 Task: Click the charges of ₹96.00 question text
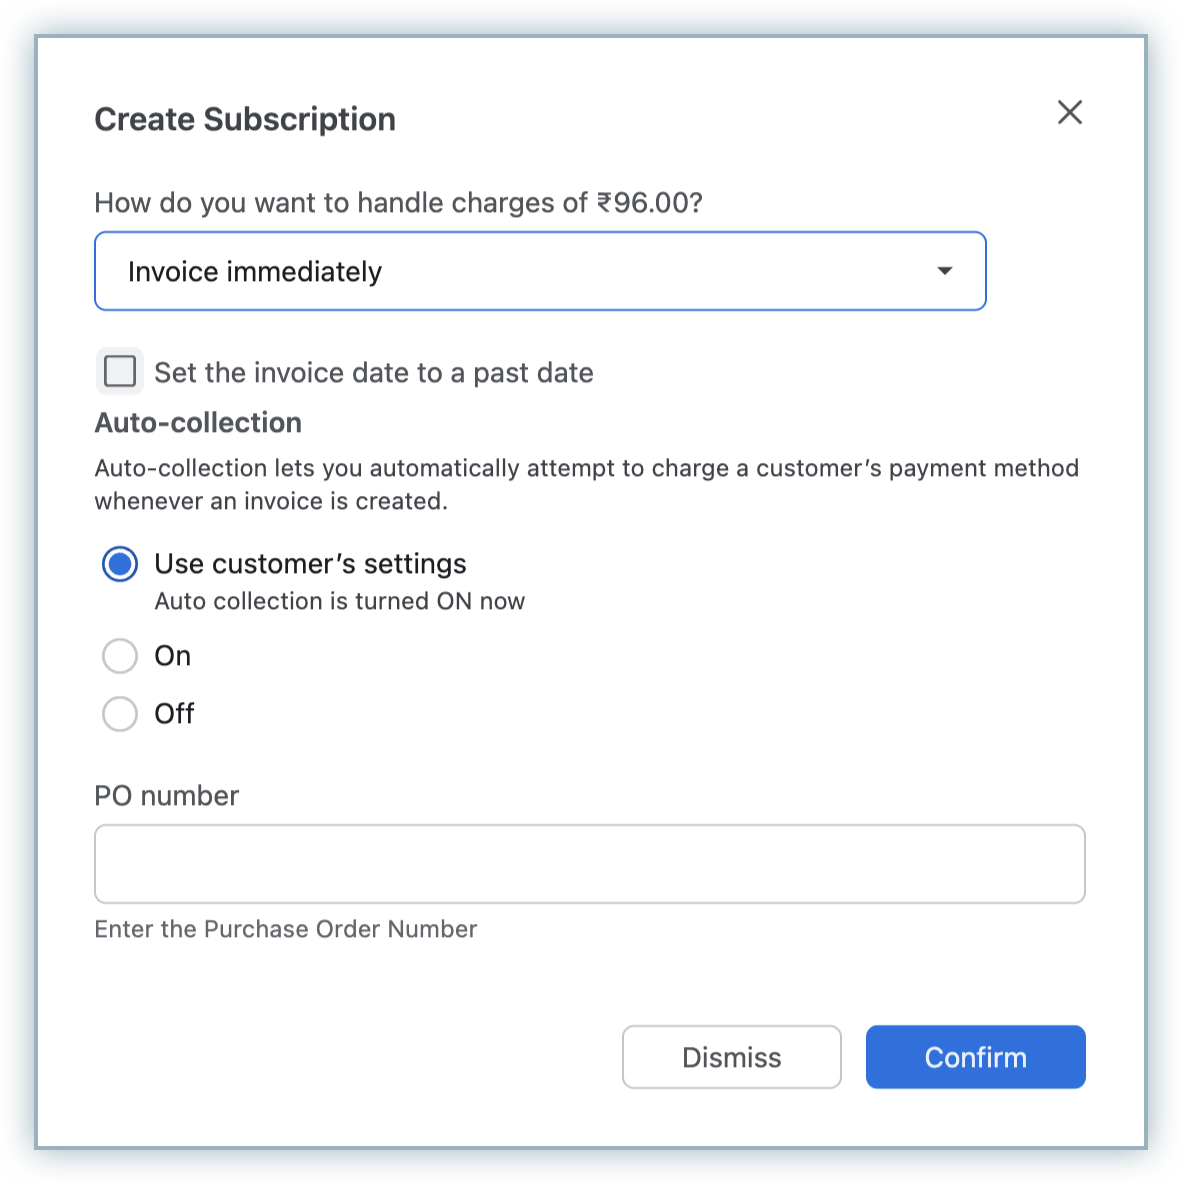click(x=398, y=203)
